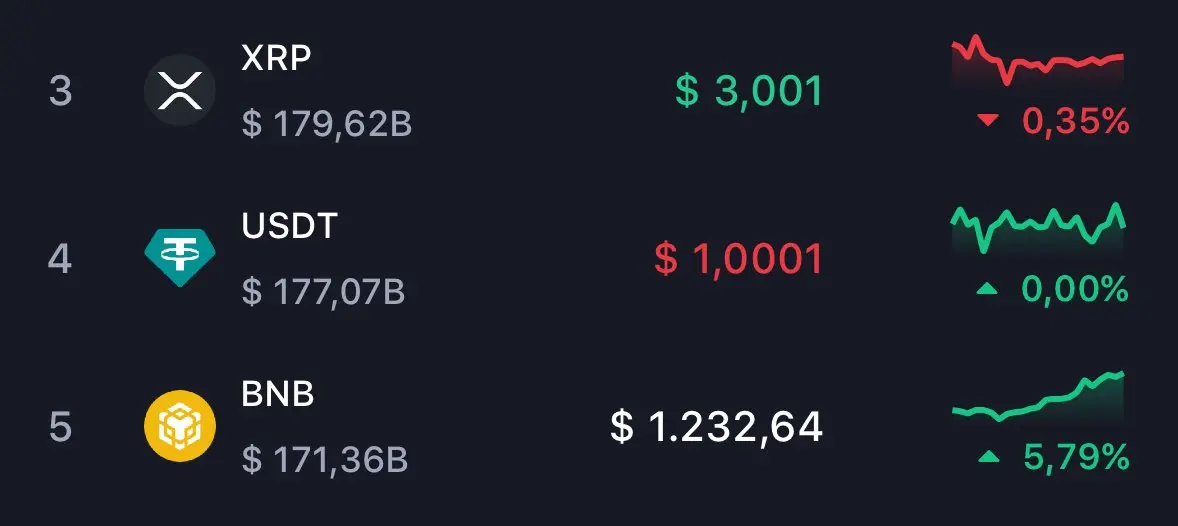Screen dimensions: 1178x526
Task: Click the XRP coin logo icon
Action: (180, 90)
